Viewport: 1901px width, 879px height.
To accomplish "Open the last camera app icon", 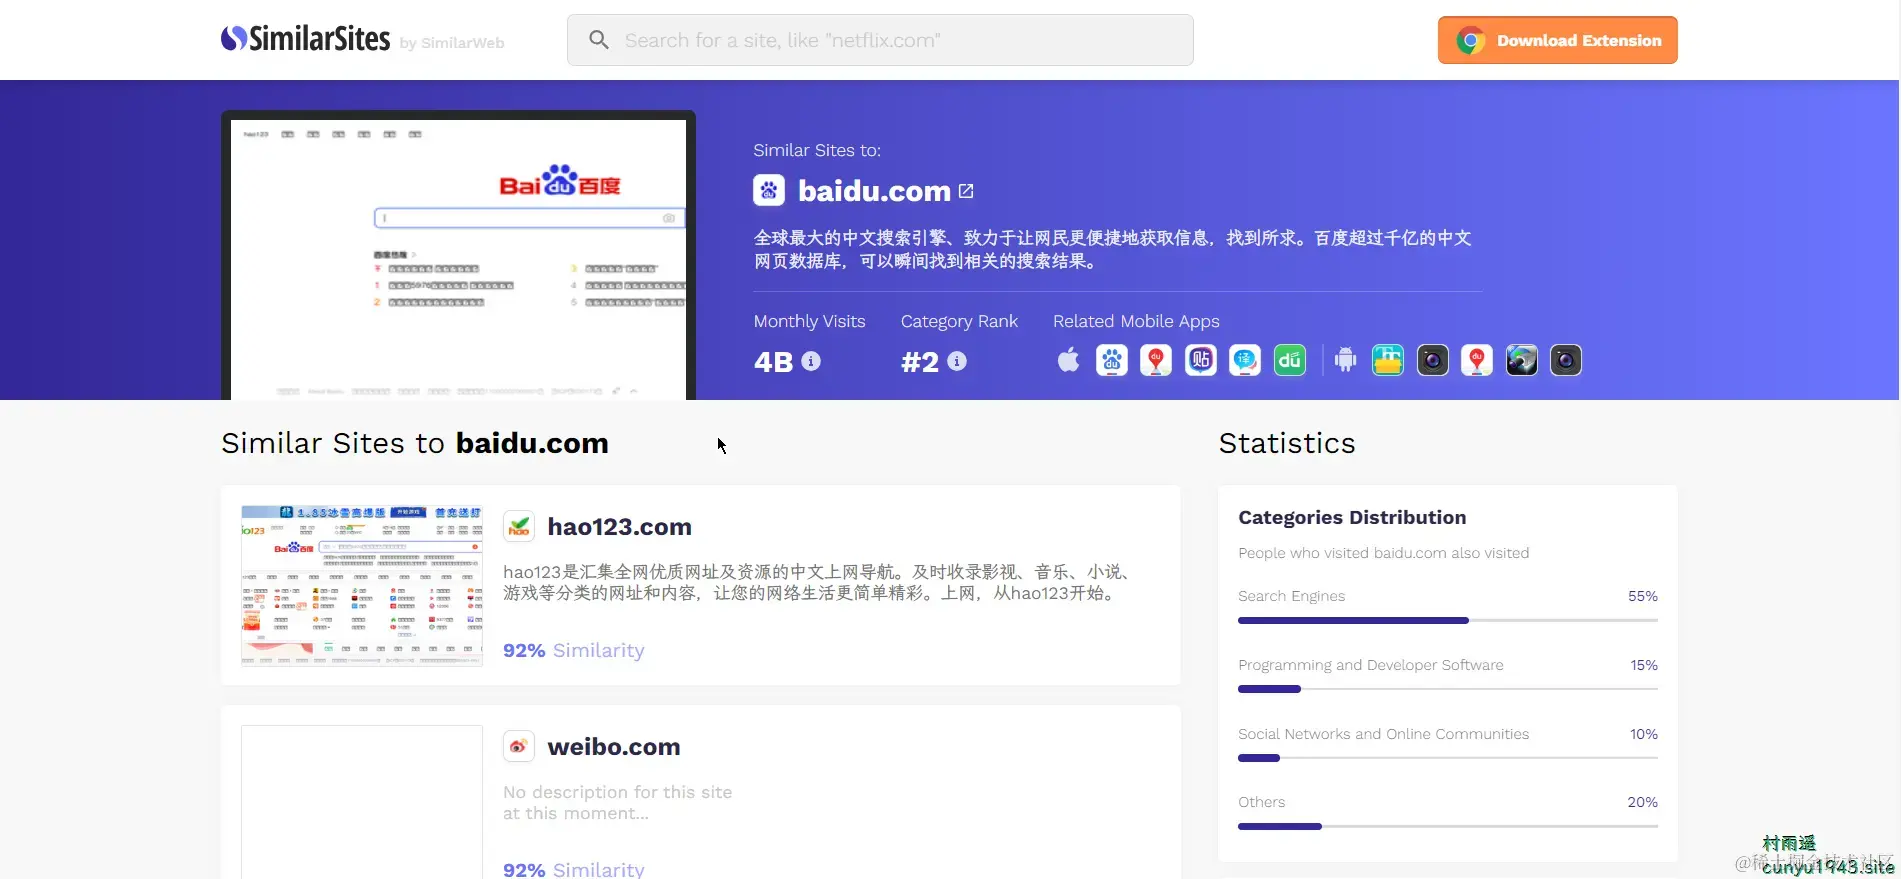I will click(1566, 360).
